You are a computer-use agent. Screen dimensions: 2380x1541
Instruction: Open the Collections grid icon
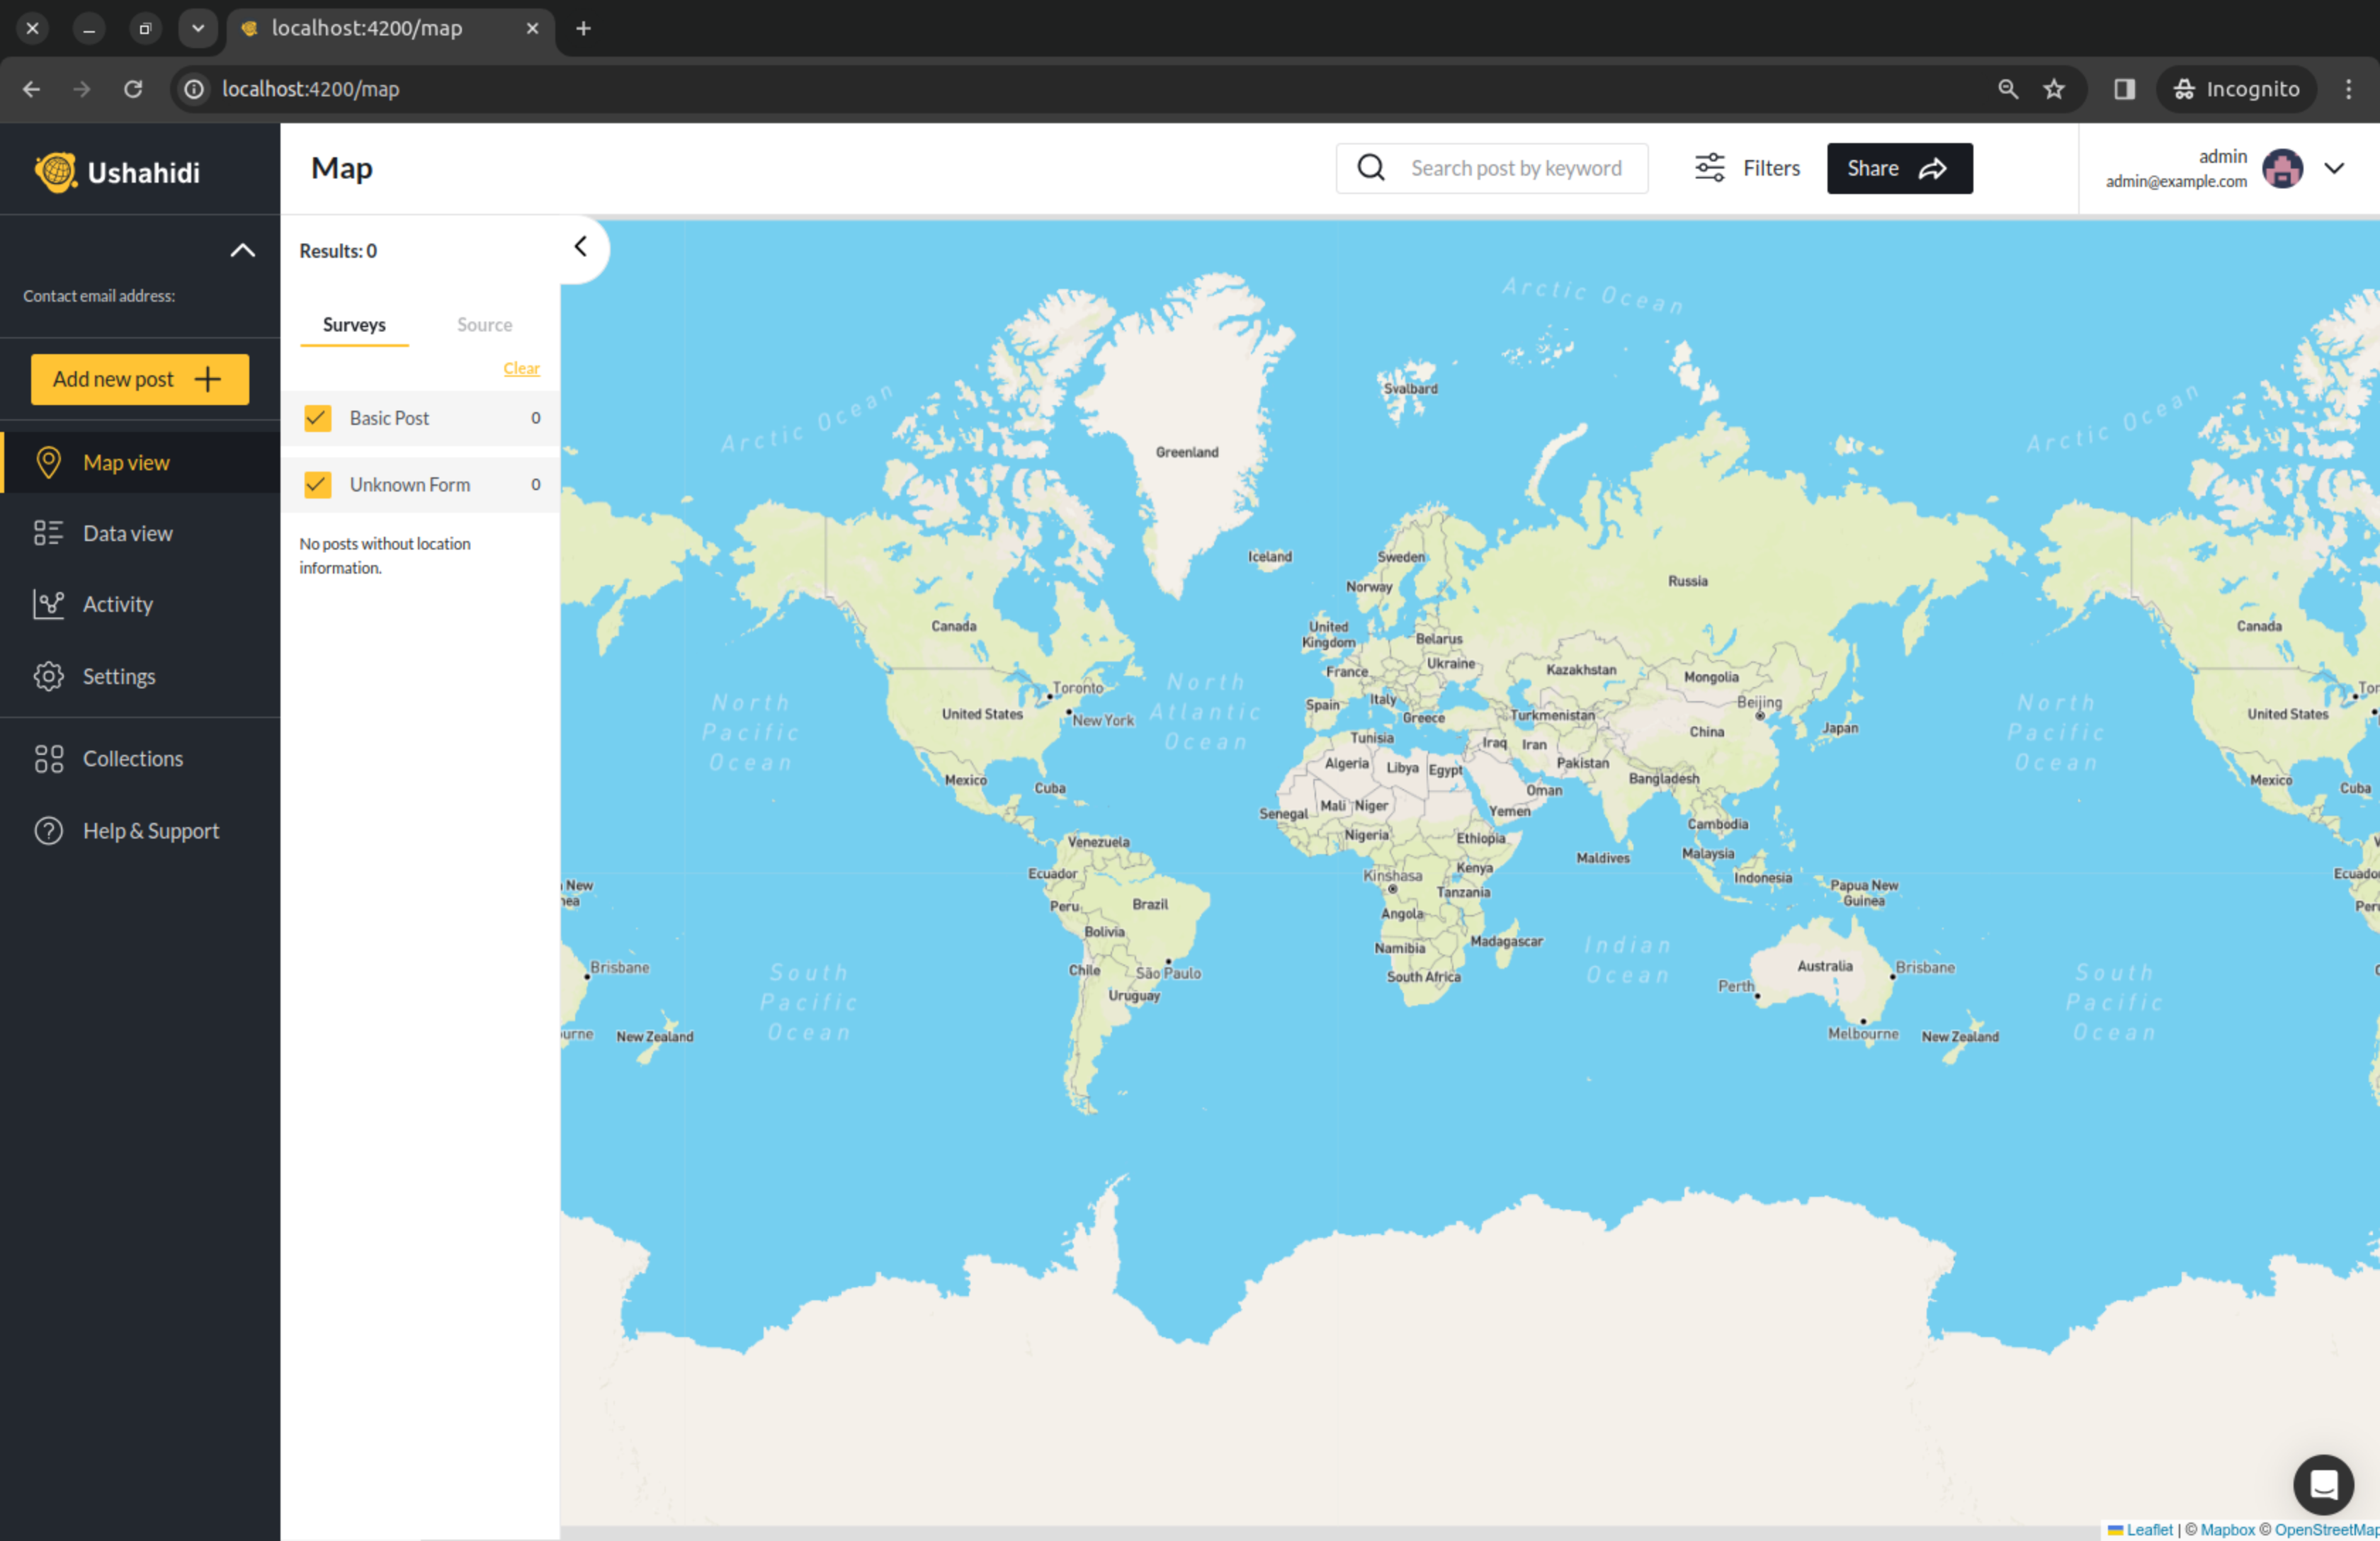point(48,759)
